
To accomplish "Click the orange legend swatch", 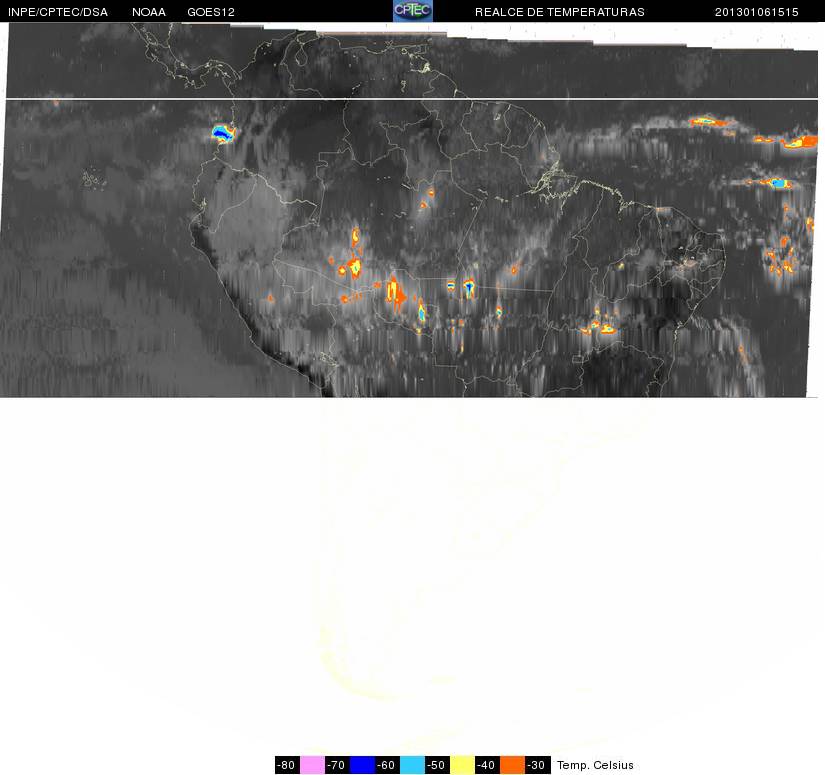I will point(512,765).
